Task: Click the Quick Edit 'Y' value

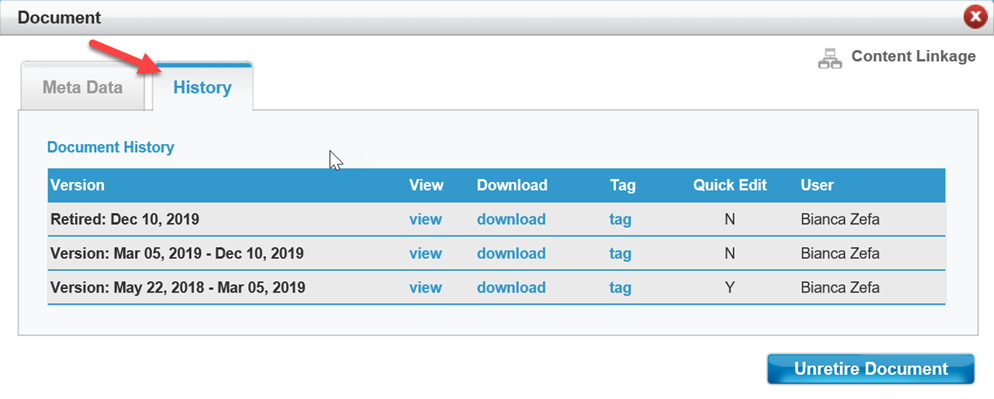Action: click(730, 288)
